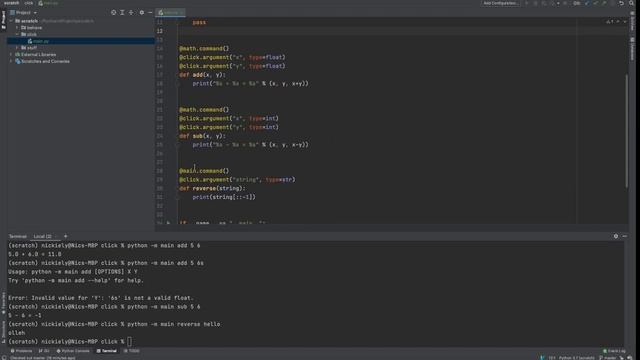This screenshot has width=640, height=360.
Task: Select the Terminal tool window tab
Action: point(107,351)
